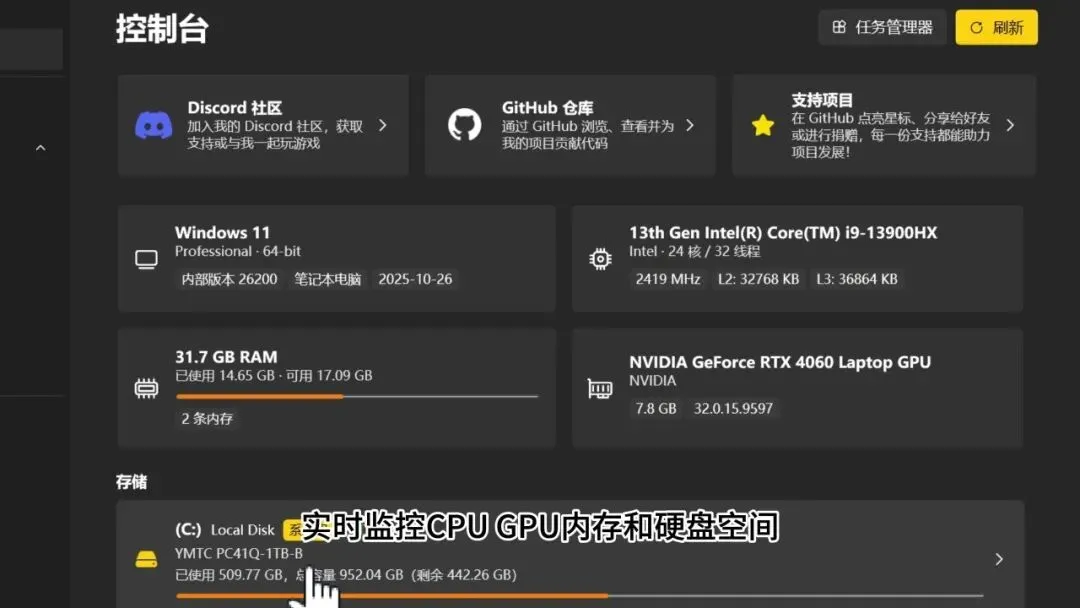Click the C: disk usage bar
The width and height of the screenshot is (1080, 608).
coord(579,596)
